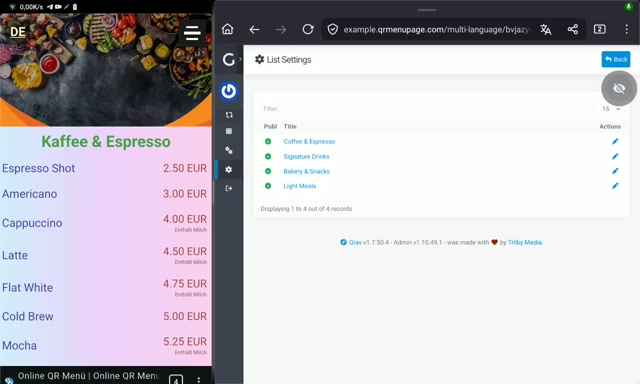Screen dimensions: 640x384
Task: Click the 5.25 EUR Mocha price
Action: pos(185,342)
